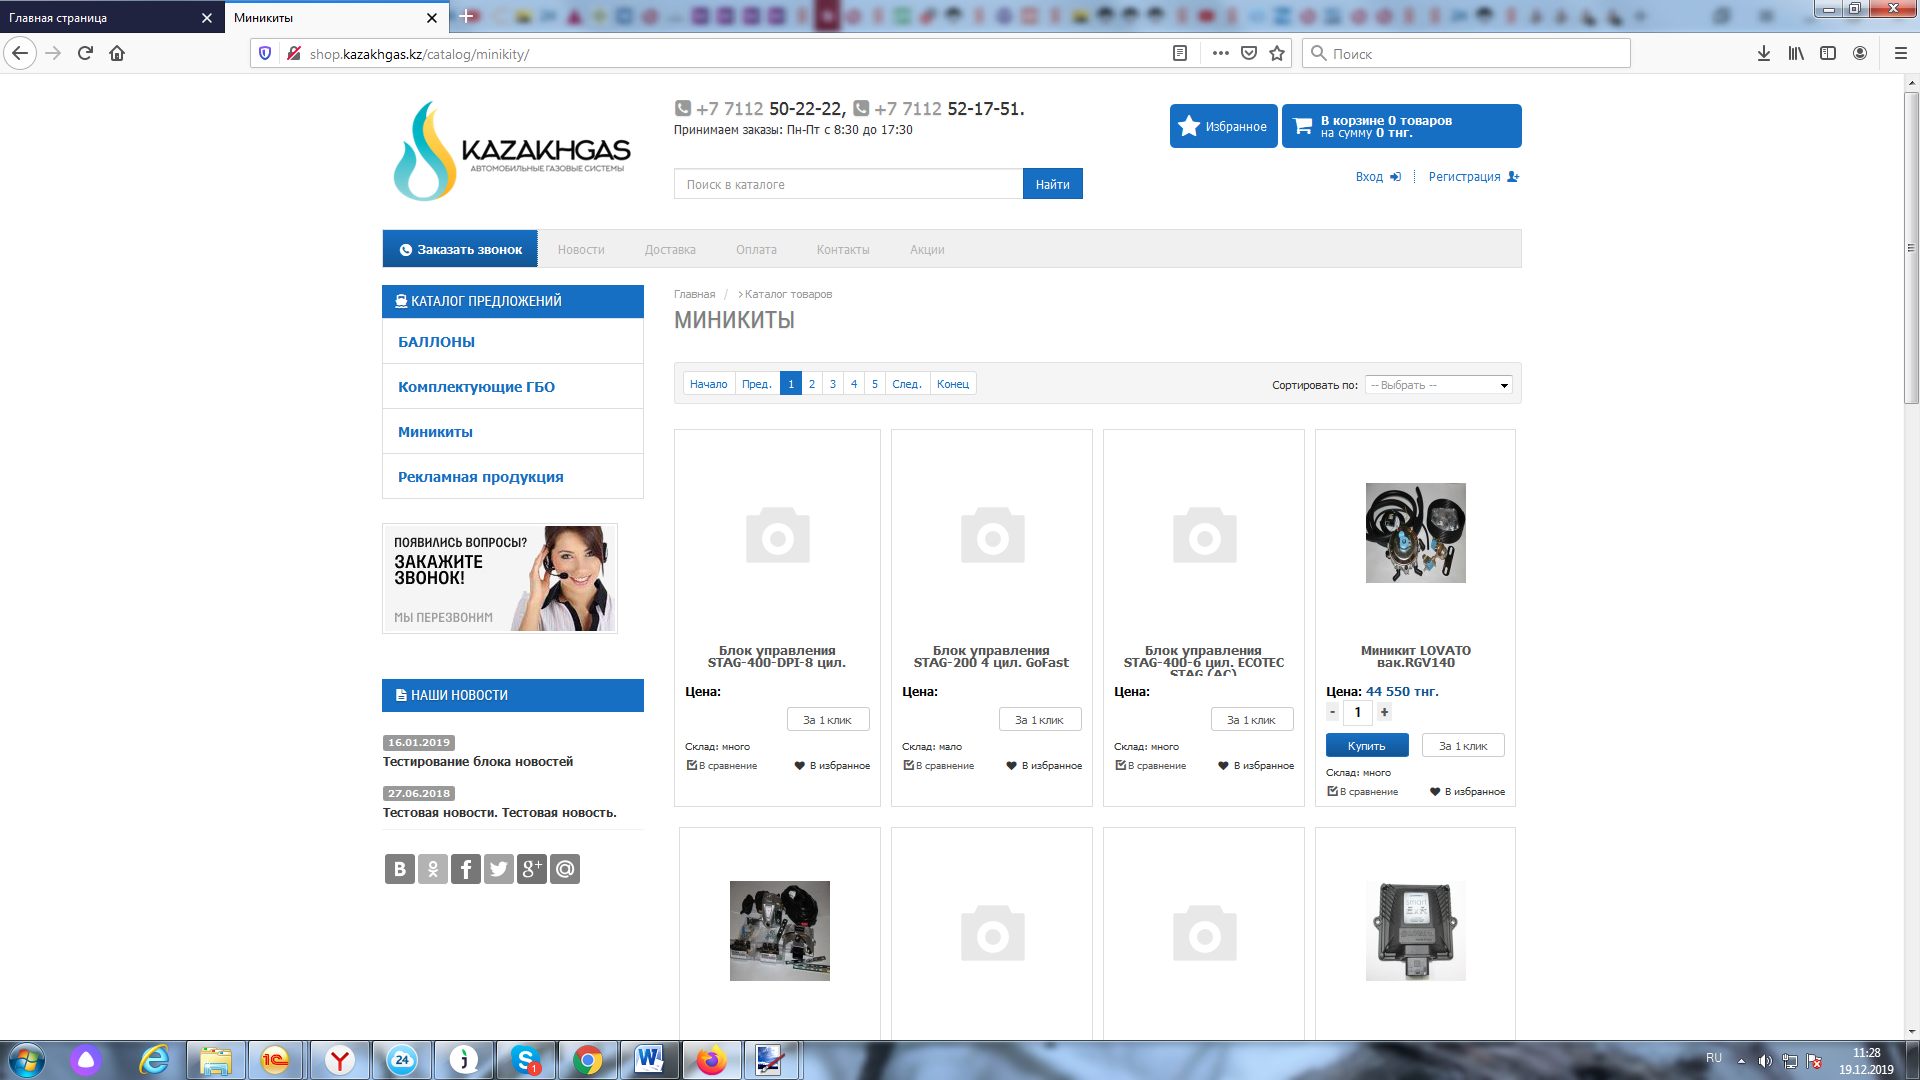This screenshot has width=1920, height=1080.
Task: Open Акции menu item
Action: click(927, 250)
